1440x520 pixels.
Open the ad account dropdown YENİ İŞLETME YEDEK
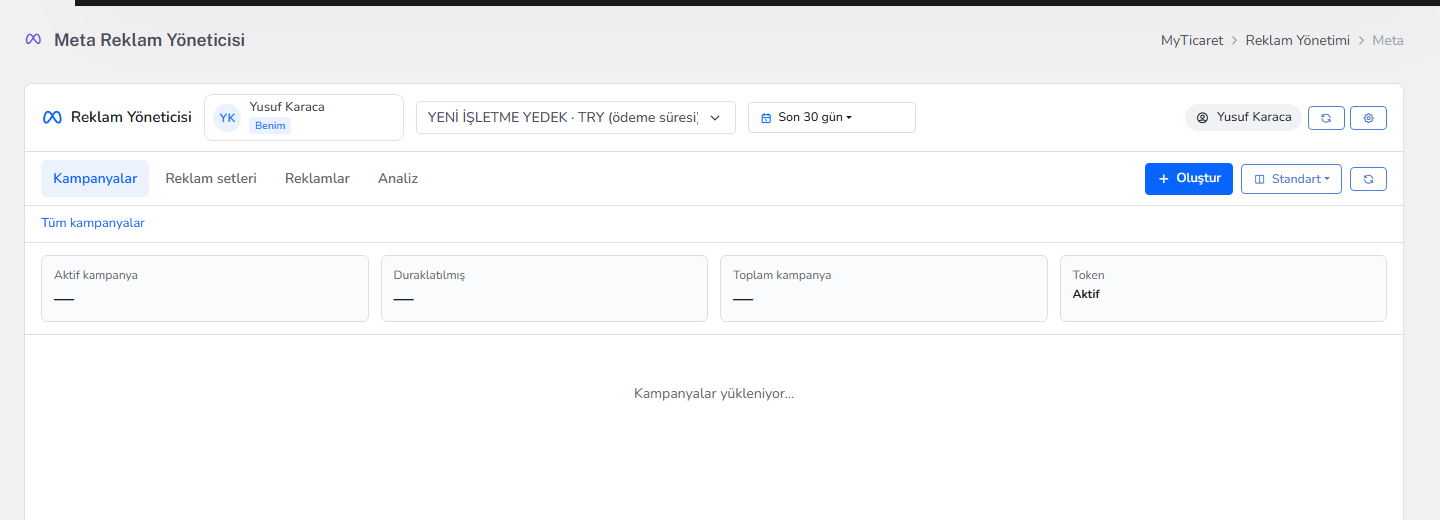pos(576,117)
